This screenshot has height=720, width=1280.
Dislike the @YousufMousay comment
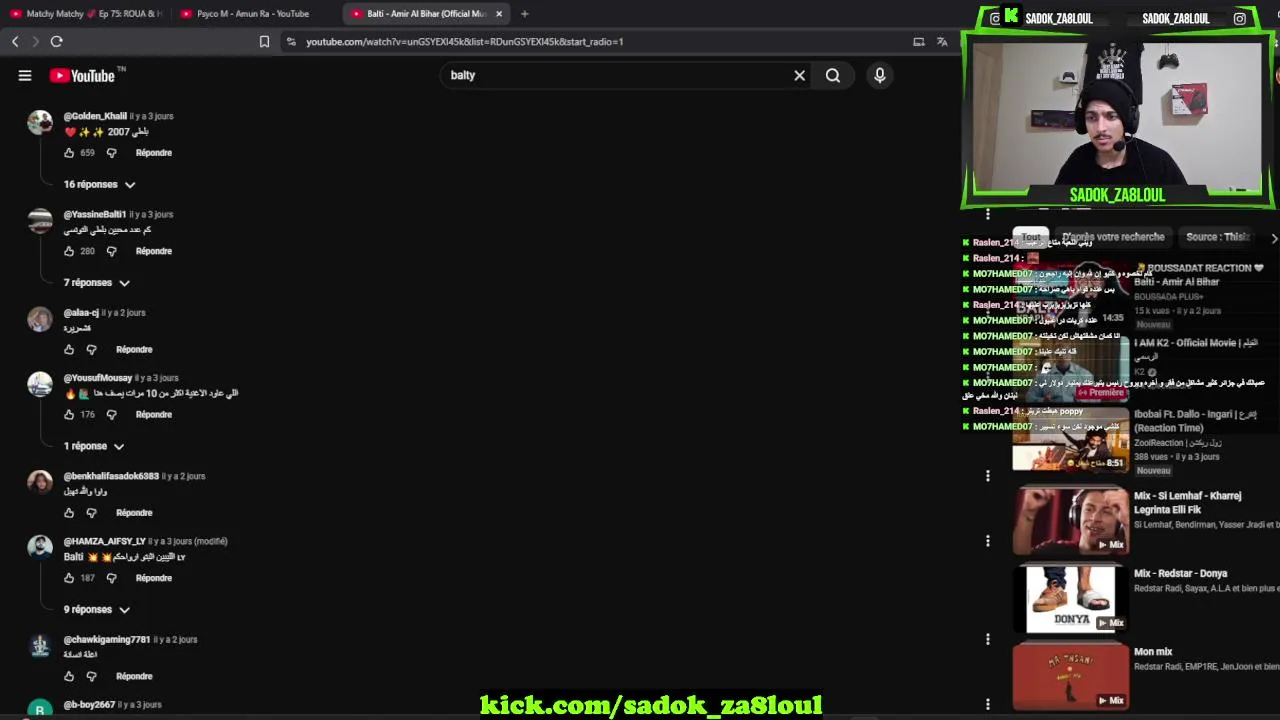click(x=111, y=414)
